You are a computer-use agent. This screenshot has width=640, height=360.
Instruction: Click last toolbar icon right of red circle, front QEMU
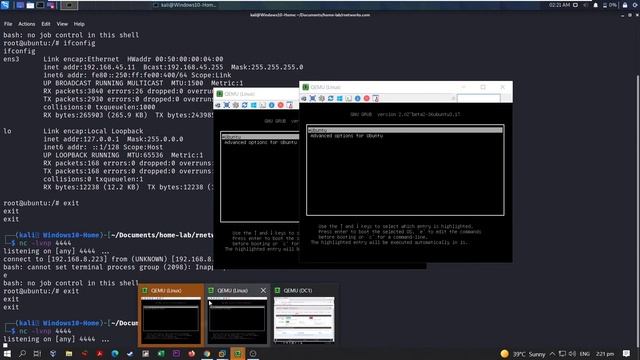[376, 98]
